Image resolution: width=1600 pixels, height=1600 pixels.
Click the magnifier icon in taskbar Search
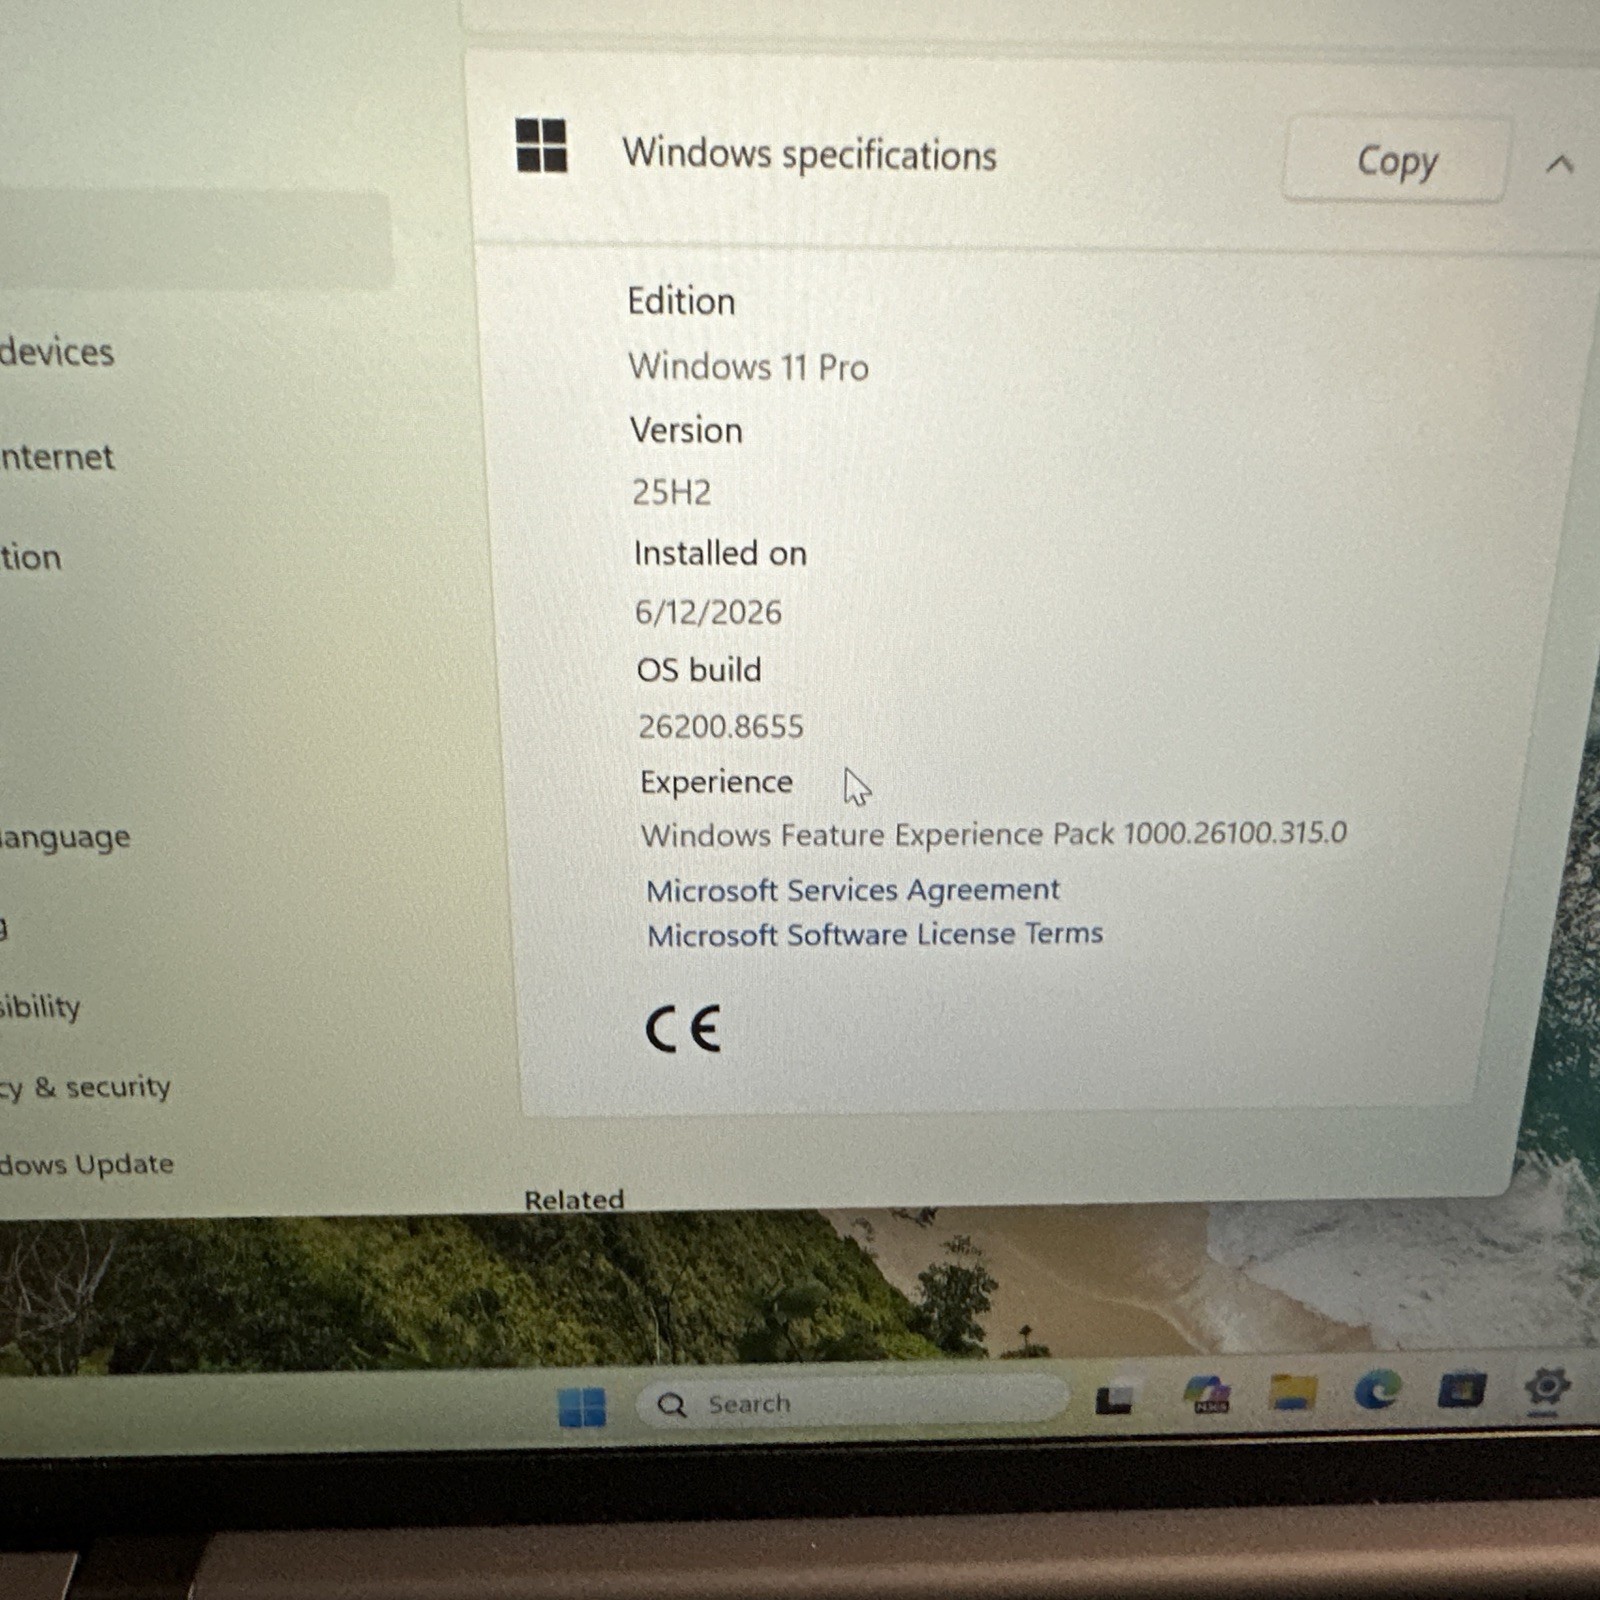coord(671,1405)
